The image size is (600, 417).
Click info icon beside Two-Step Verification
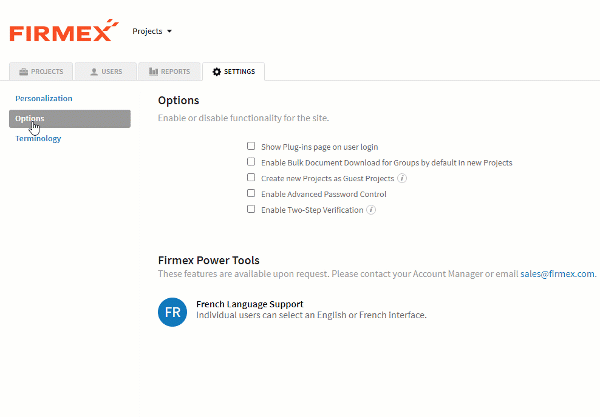click(x=371, y=210)
